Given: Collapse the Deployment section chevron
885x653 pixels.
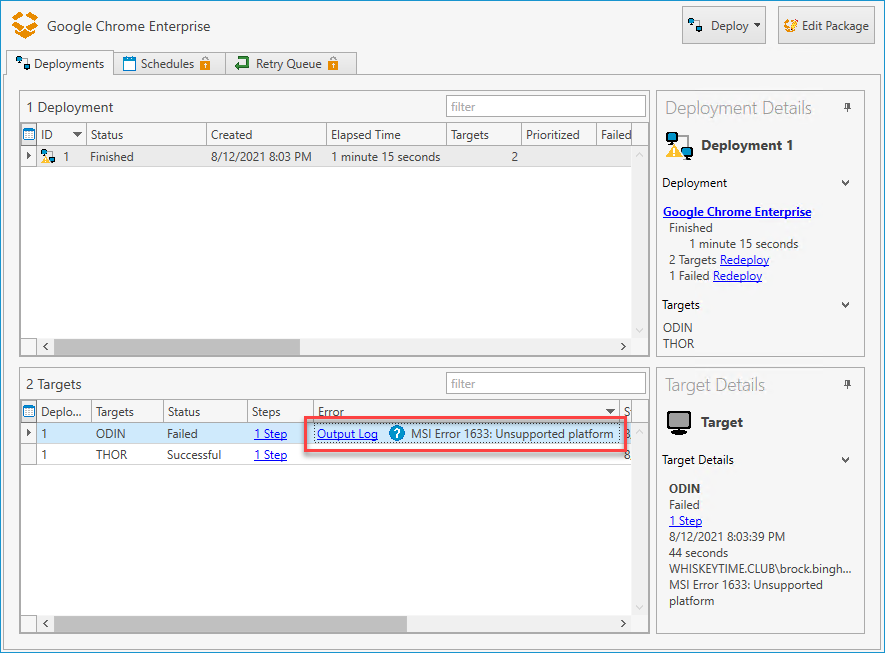Looking at the screenshot, I should click(x=845, y=183).
